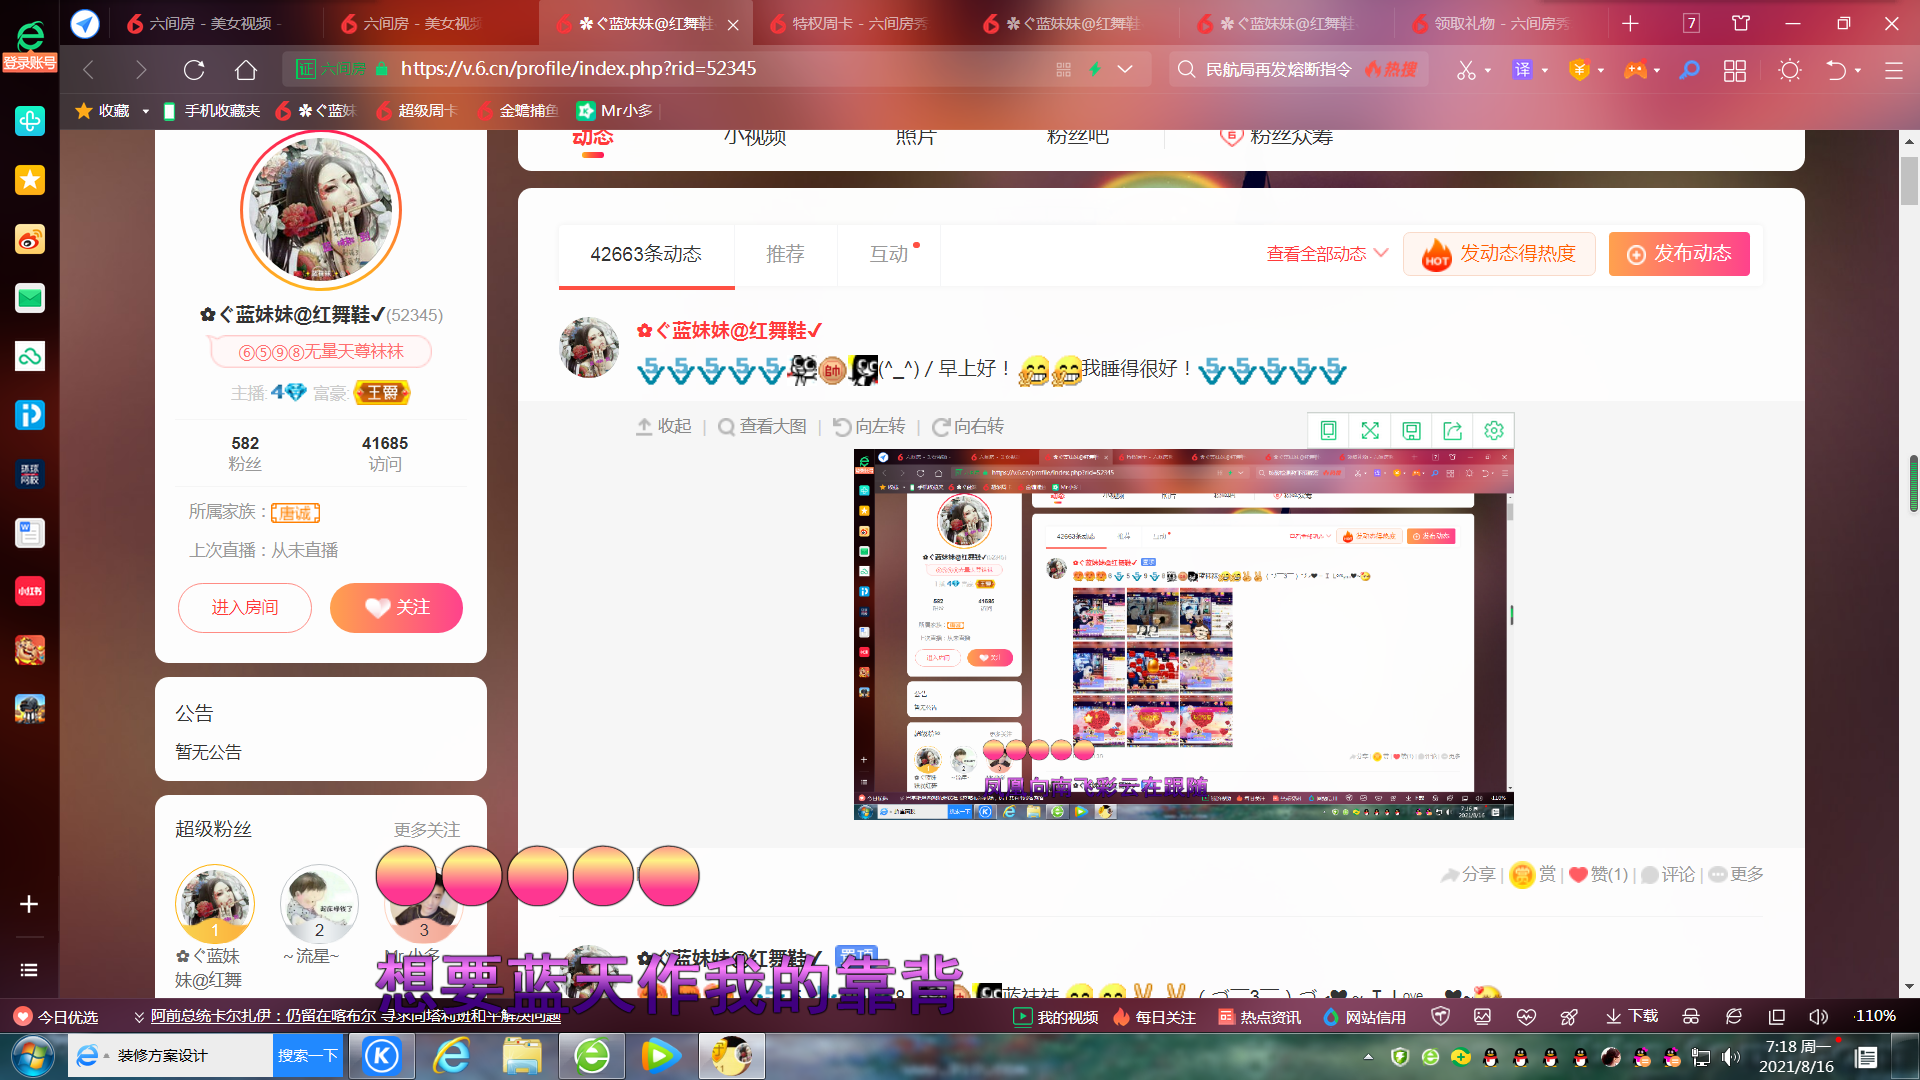Expand the address bar dropdown arrow
The height and width of the screenshot is (1080, 1920).
click(x=1125, y=70)
